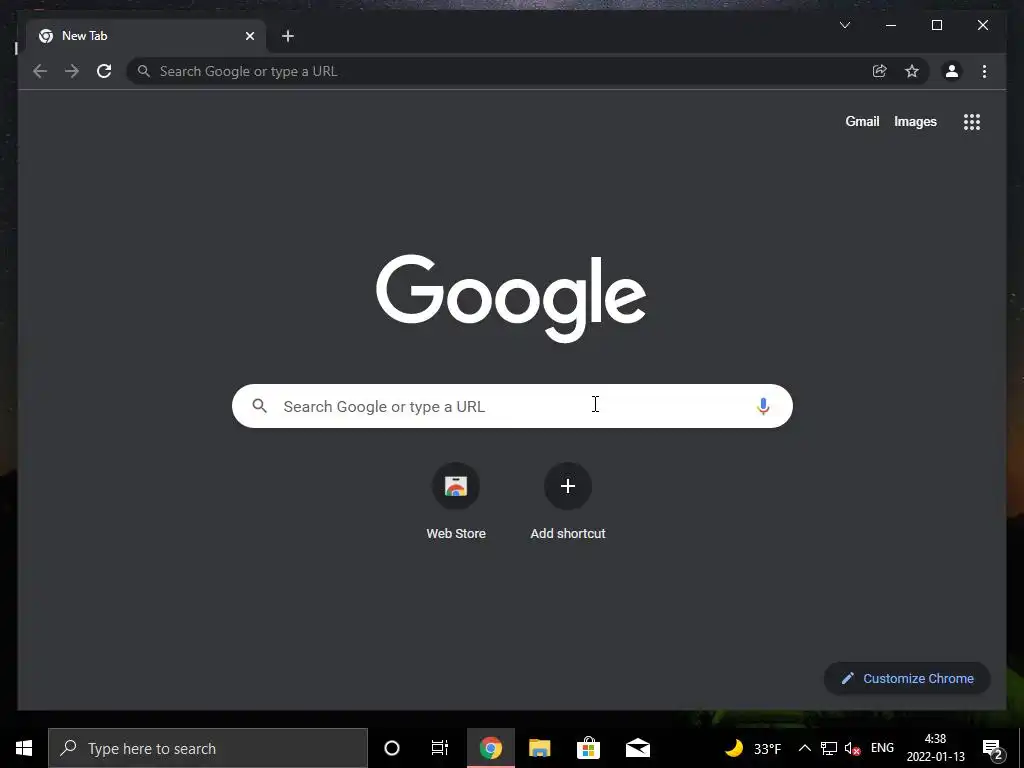Click the magnifier icon in the address bar
The width and height of the screenshot is (1024, 768).
pos(144,71)
